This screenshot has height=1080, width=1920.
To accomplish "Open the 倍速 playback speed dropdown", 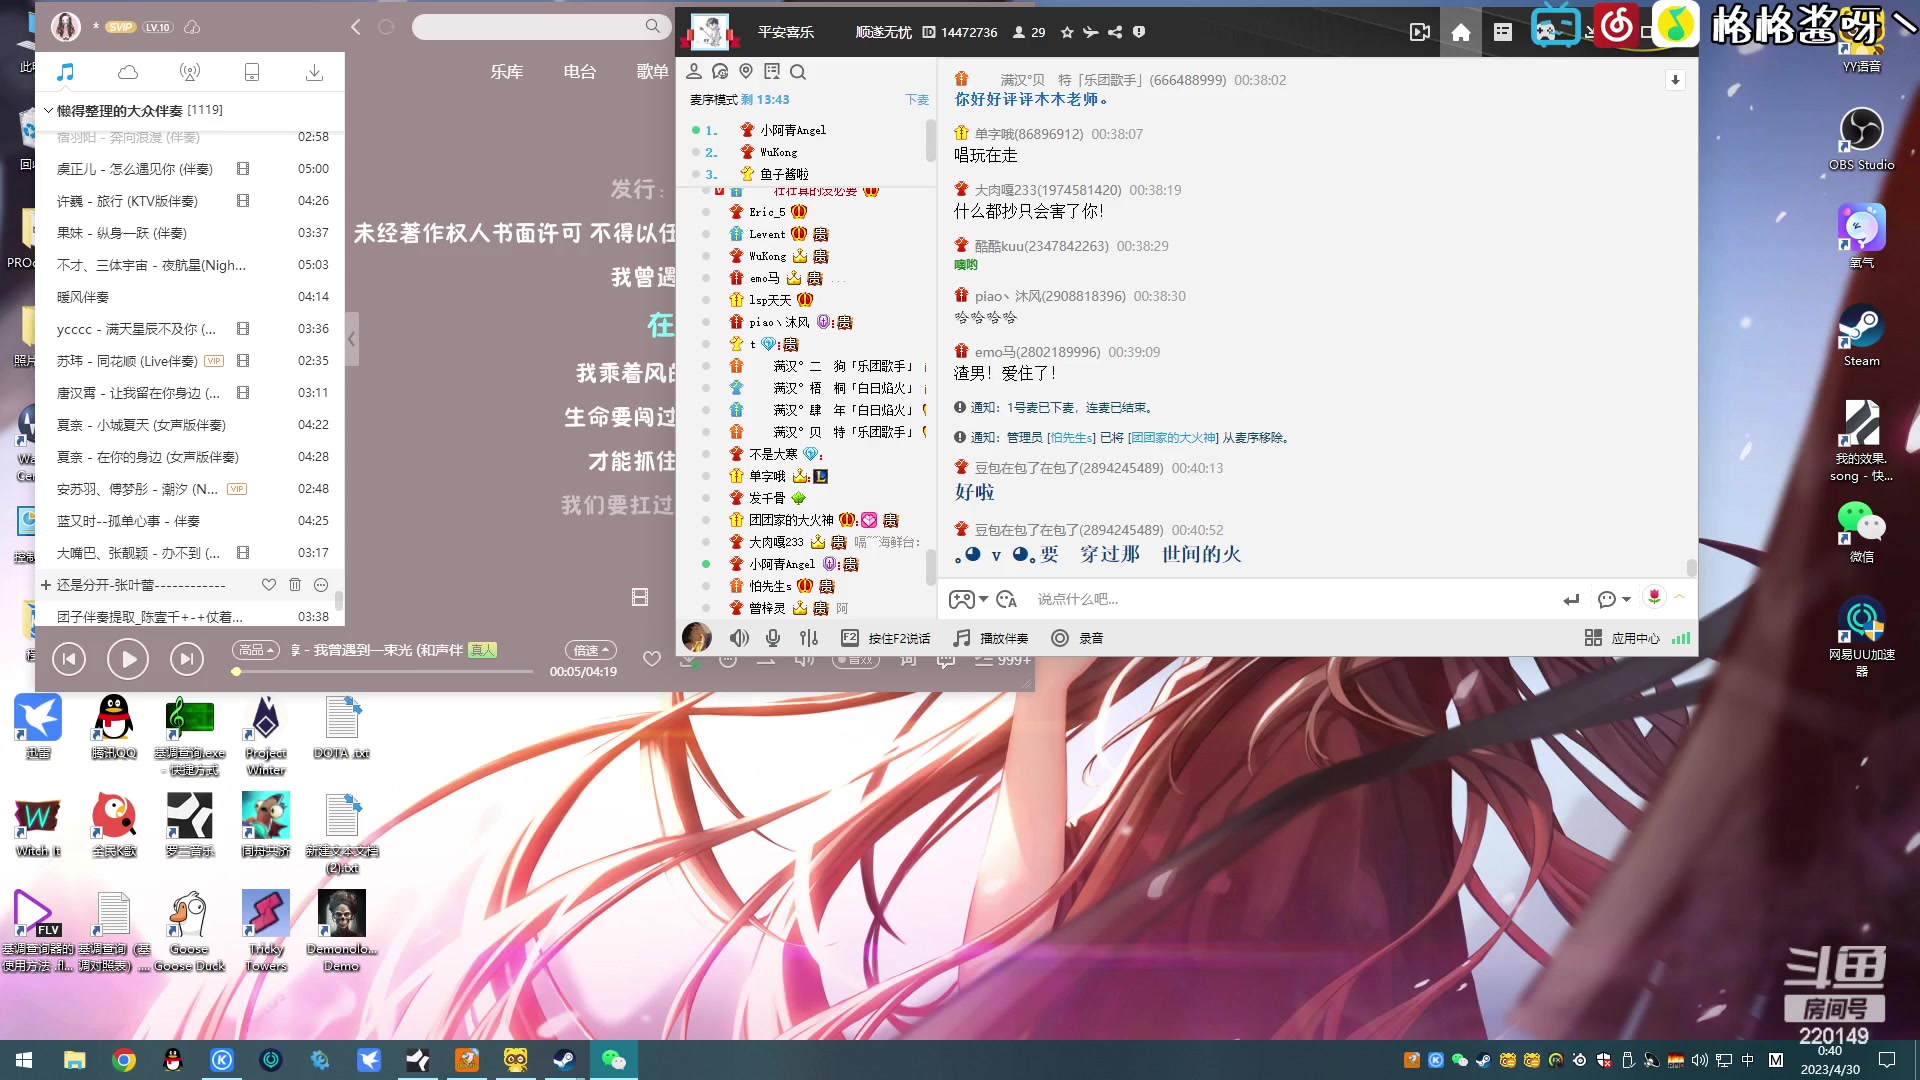I will [x=591, y=650].
